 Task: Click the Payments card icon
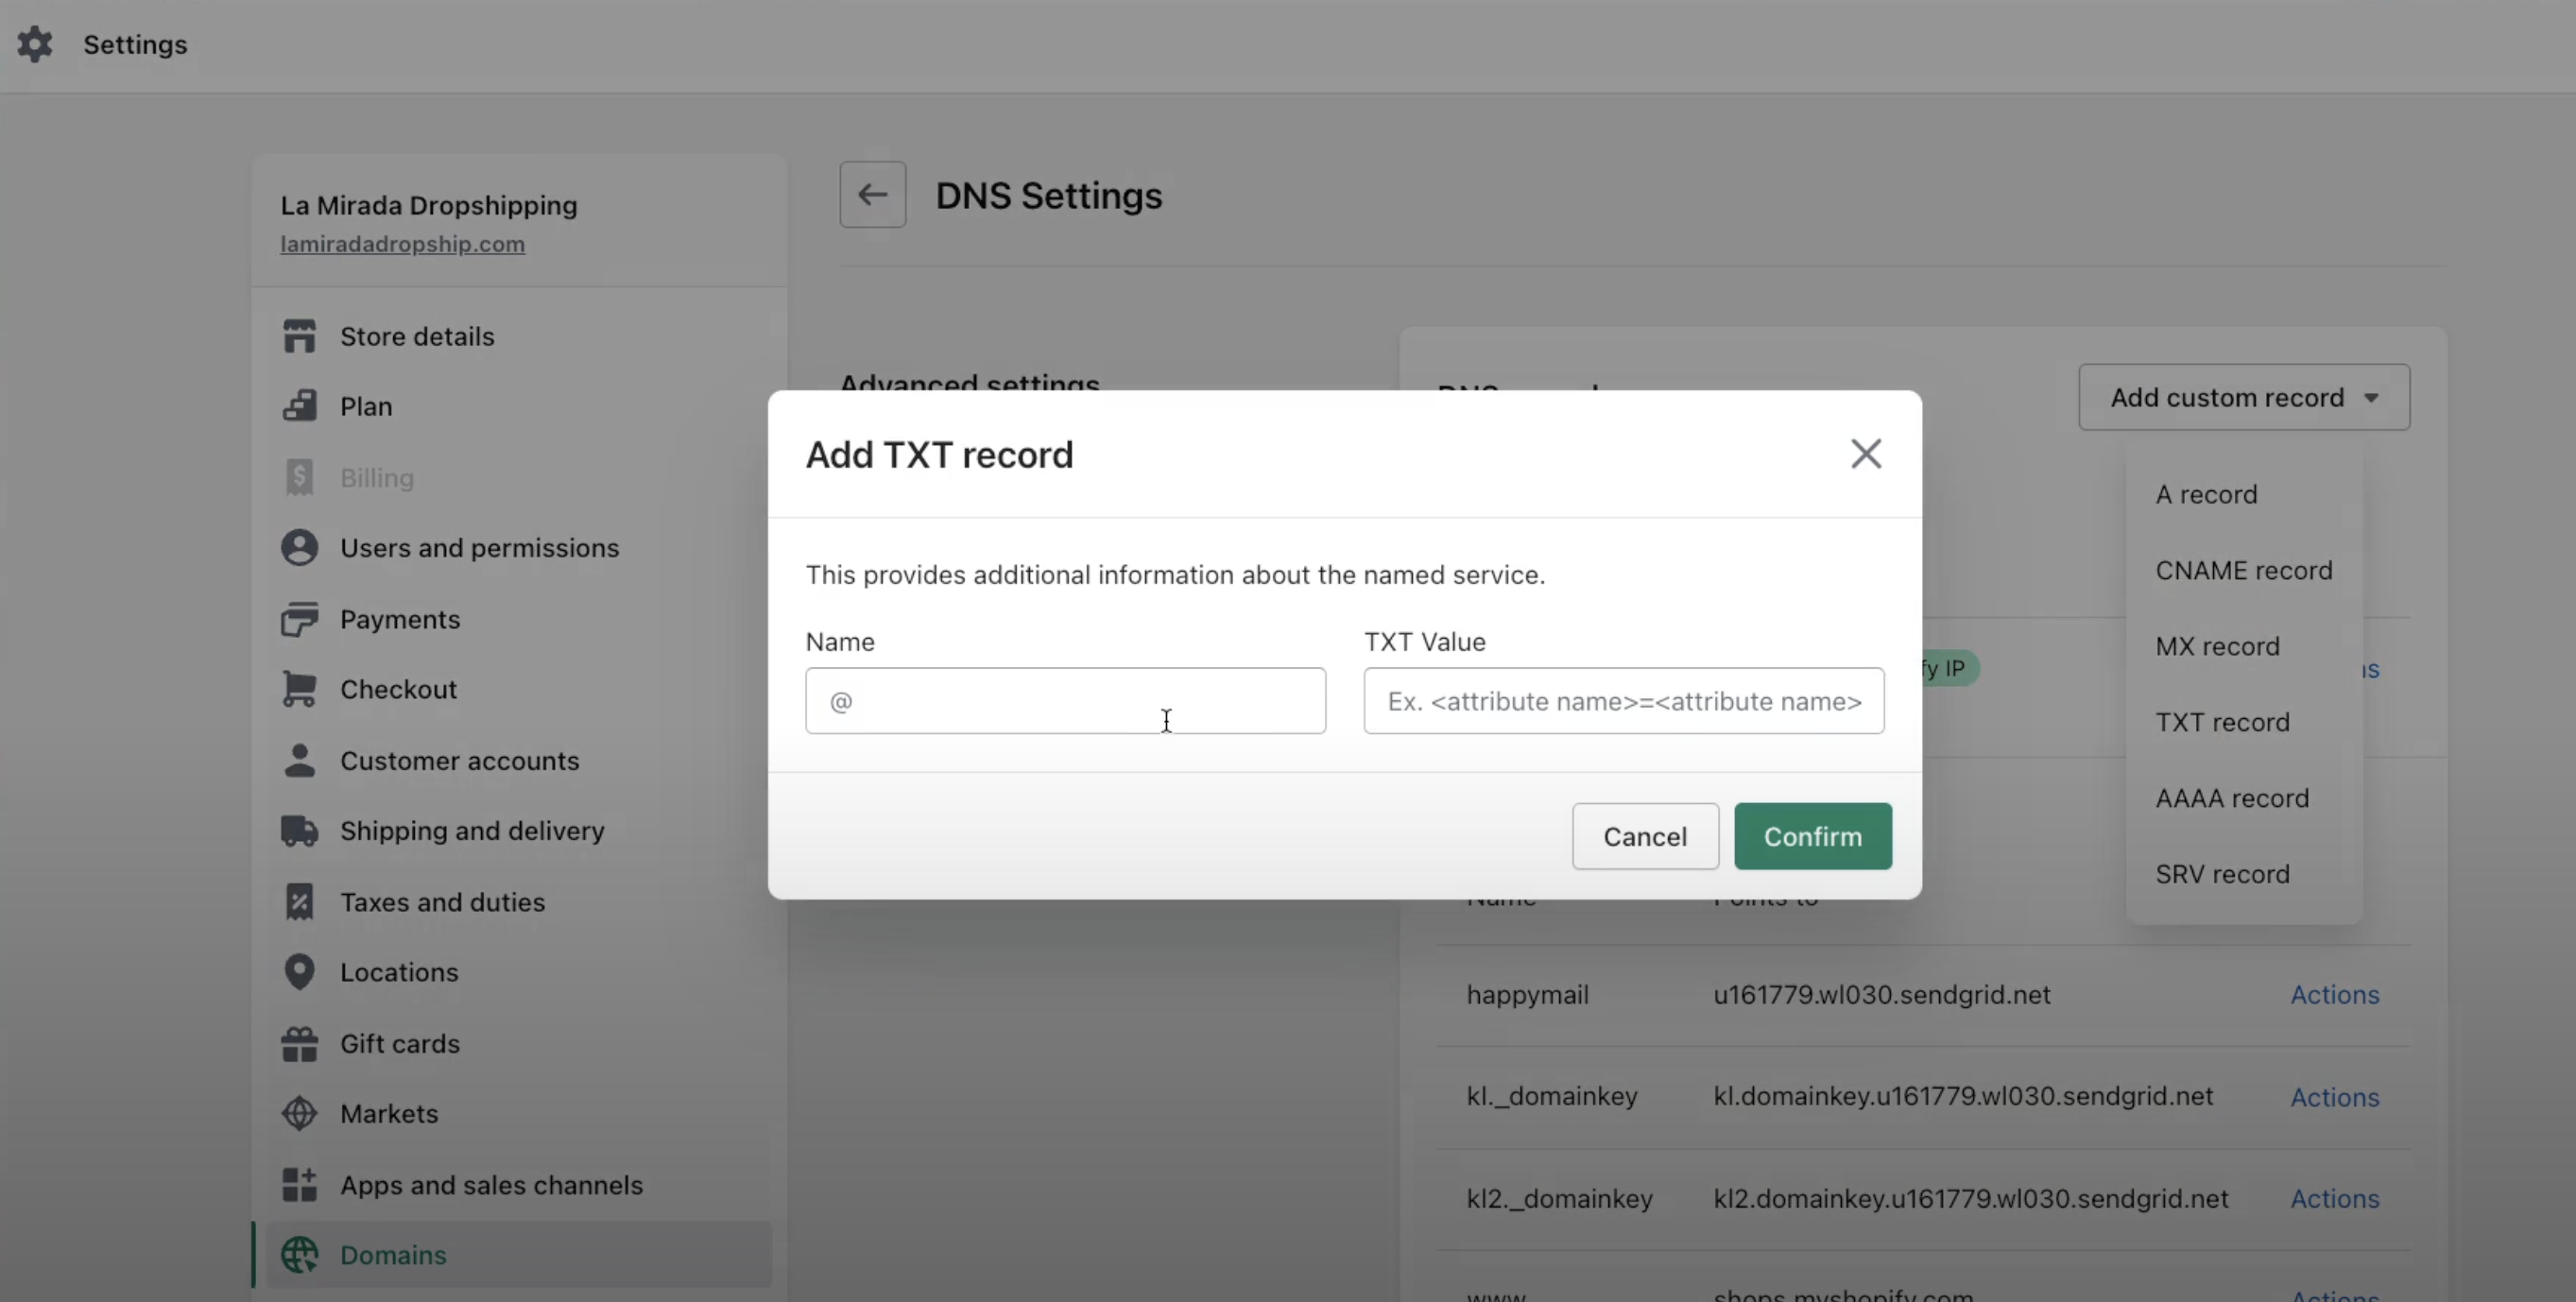pyautogui.click(x=299, y=619)
